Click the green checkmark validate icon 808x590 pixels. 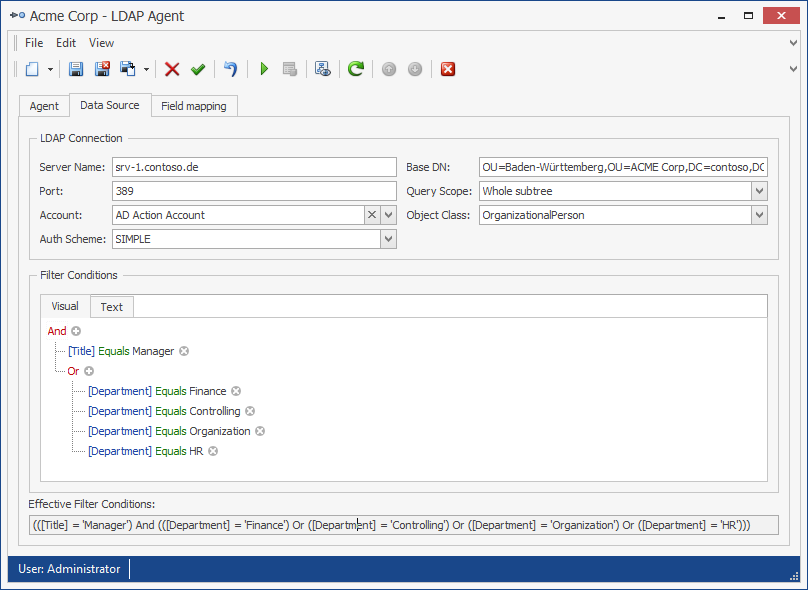(198, 69)
